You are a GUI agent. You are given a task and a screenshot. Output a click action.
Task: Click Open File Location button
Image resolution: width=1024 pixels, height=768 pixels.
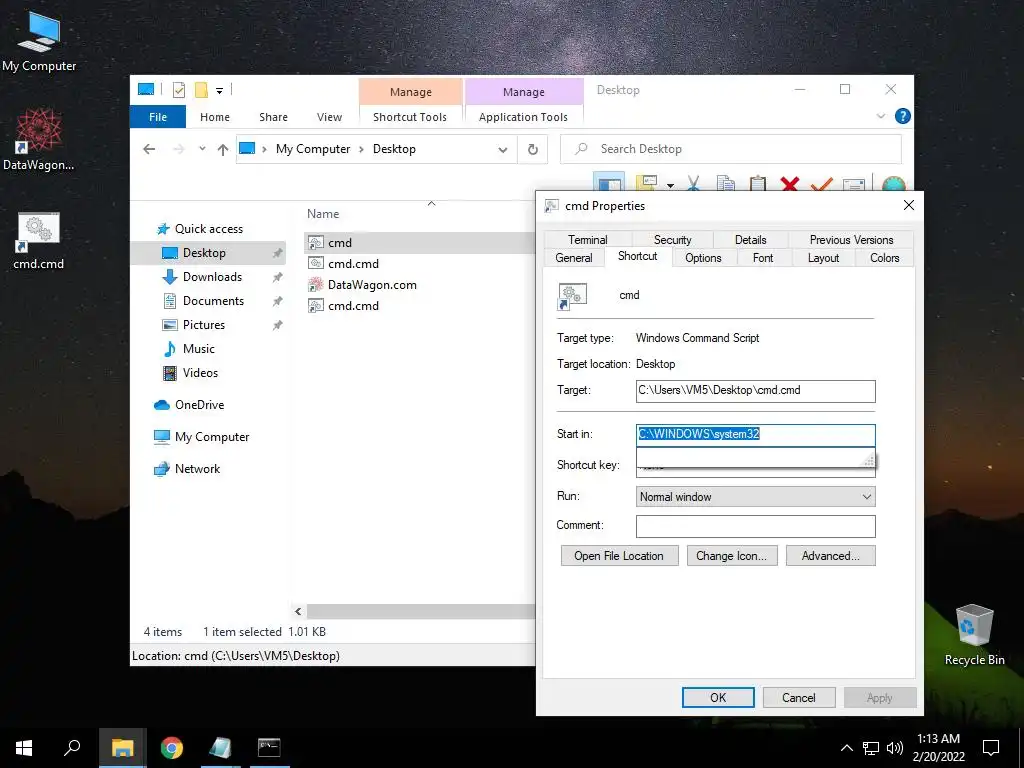point(619,556)
